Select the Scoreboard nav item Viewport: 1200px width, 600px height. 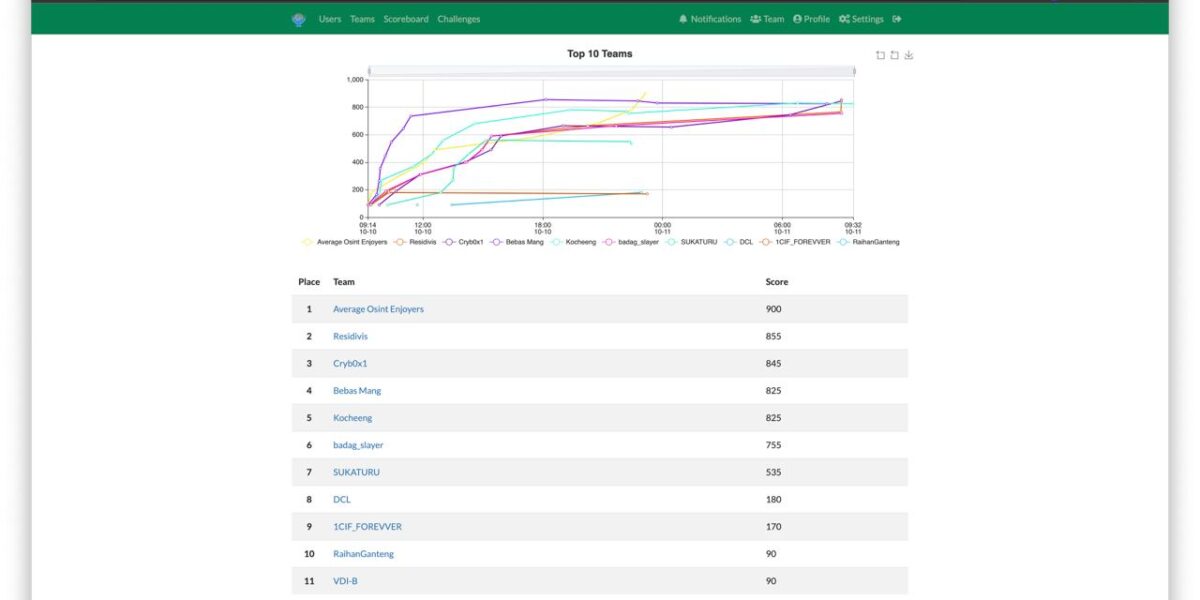point(406,19)
